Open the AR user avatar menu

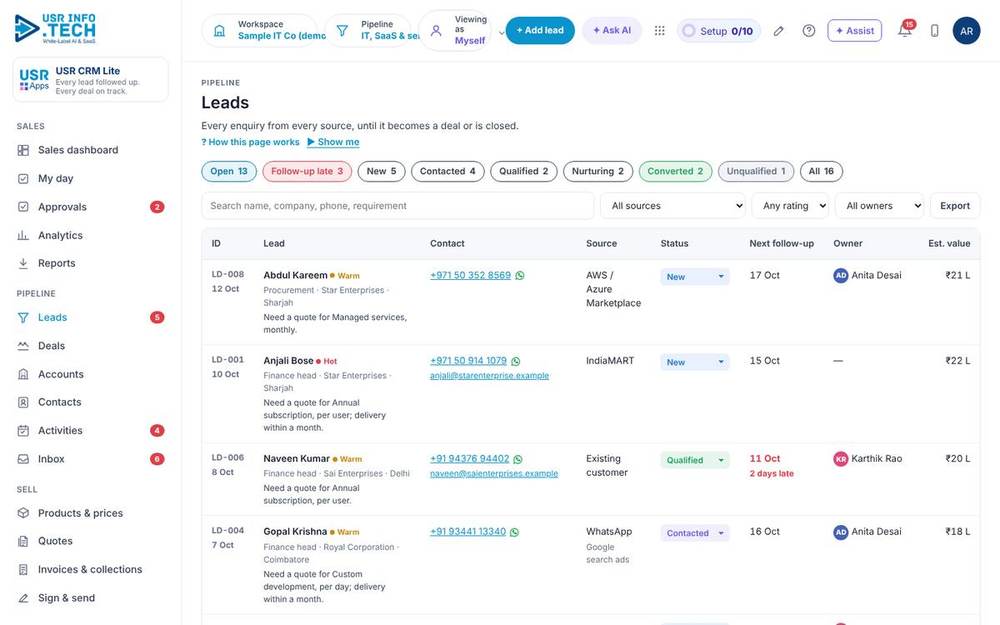click(x=966, y=31)
